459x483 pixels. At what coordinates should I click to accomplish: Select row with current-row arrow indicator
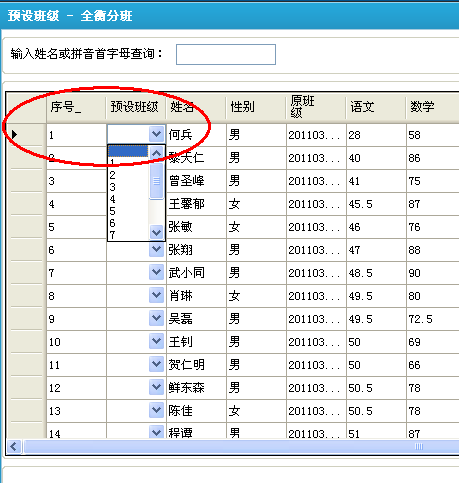point(26,135)
